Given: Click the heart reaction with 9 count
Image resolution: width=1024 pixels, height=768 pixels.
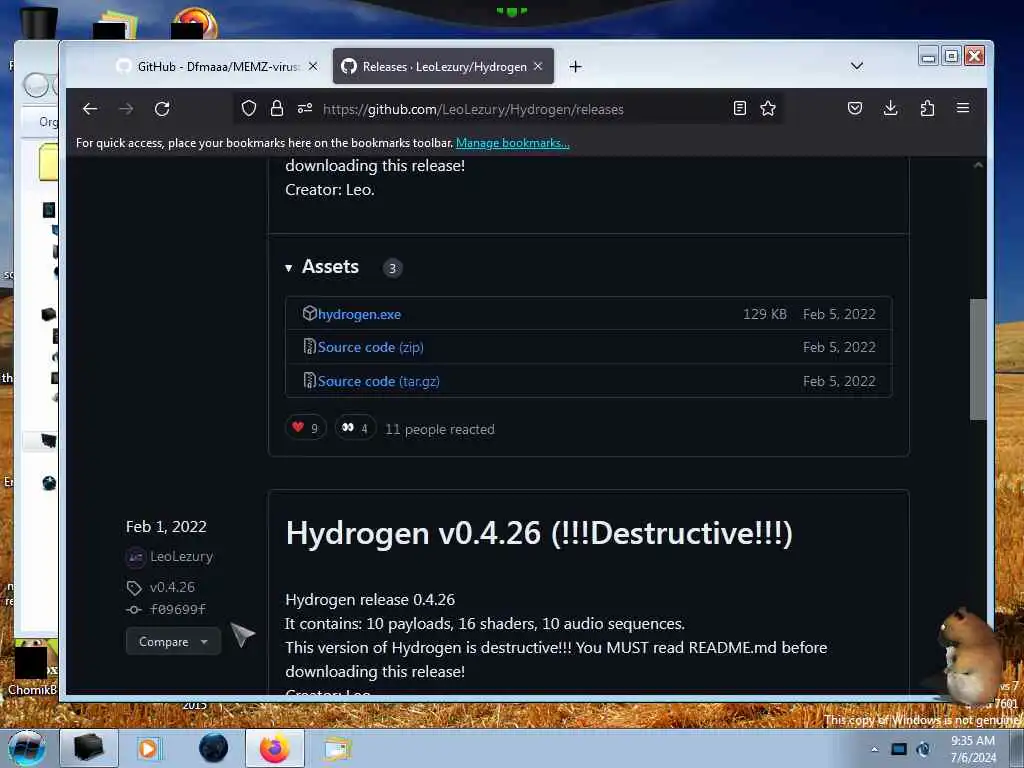Looking at the screenshot, I should 306,428.
